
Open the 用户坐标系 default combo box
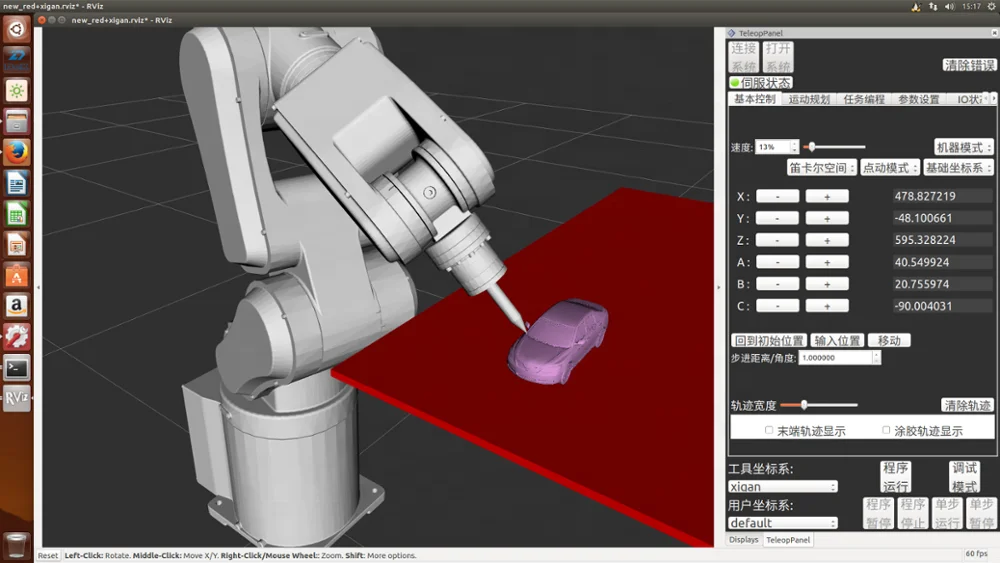pyautogui.click(x=783, y=523)
